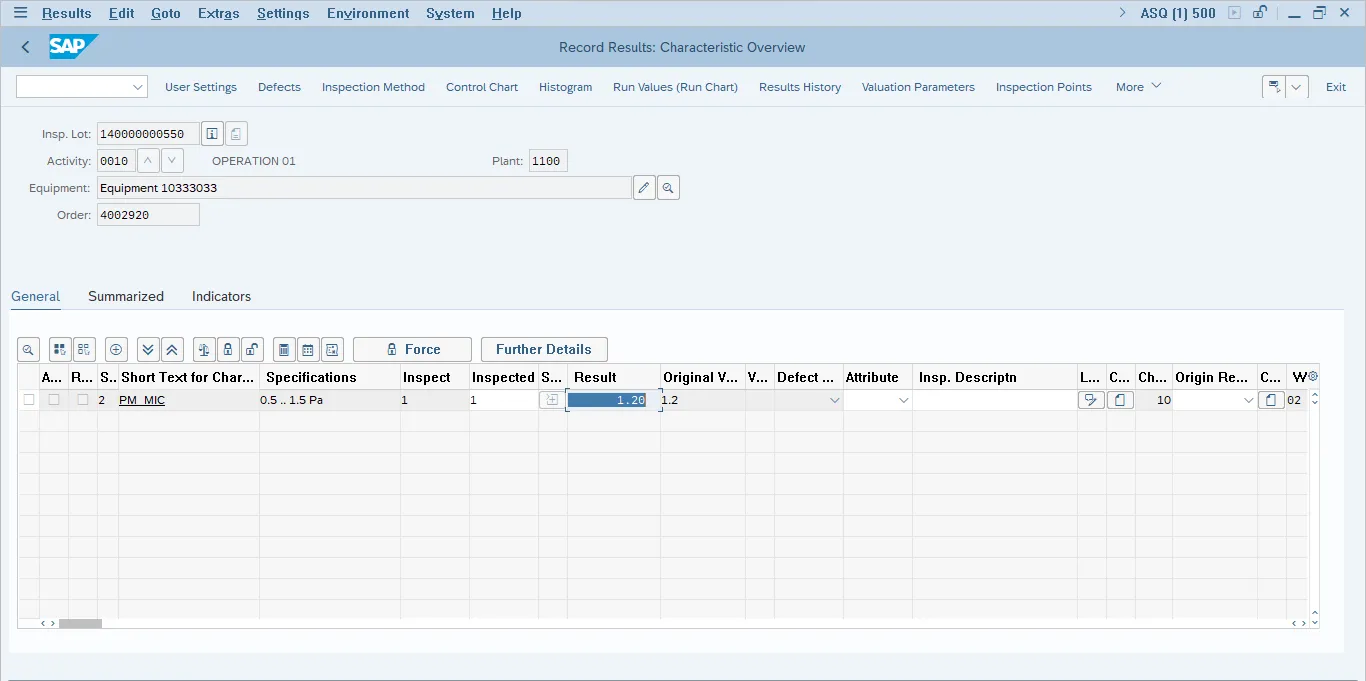This screenshot has width=1366, height=681.
Task: Tick the row selector checkbox for PM_MIC
Action: [29, 400]
